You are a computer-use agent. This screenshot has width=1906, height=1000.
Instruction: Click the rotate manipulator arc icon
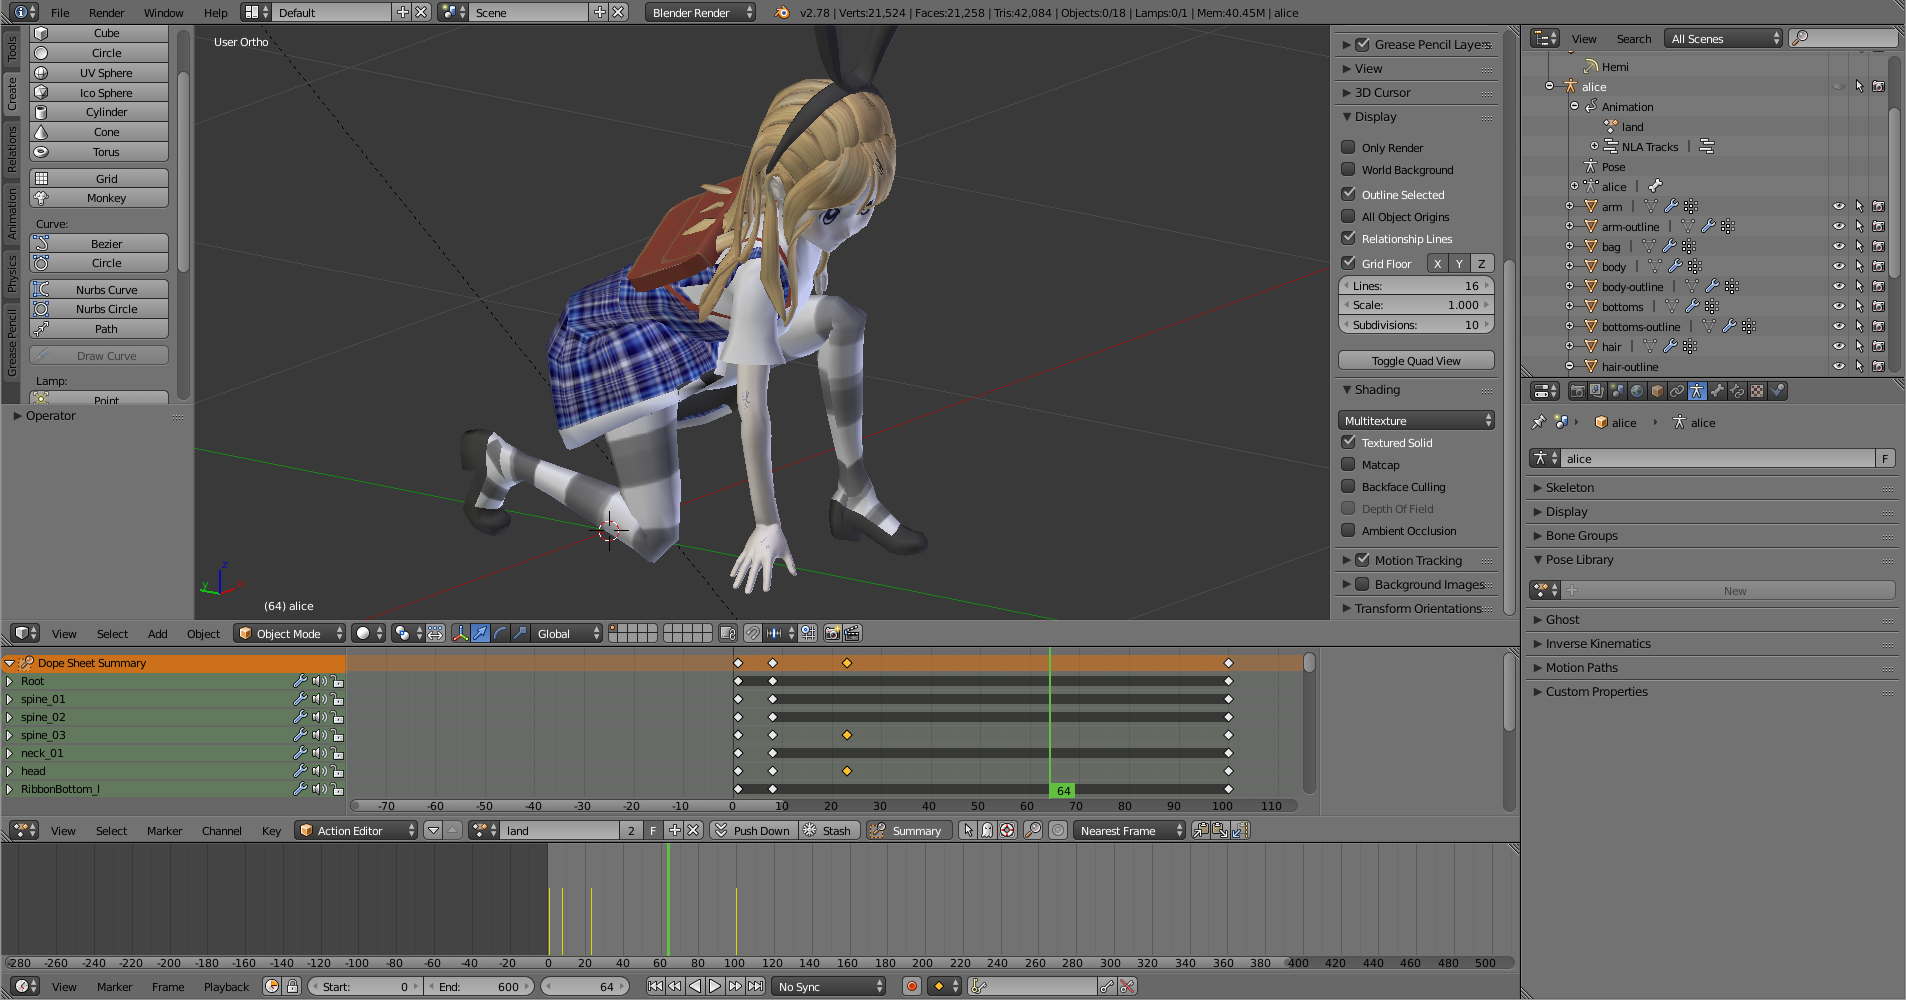500,633
